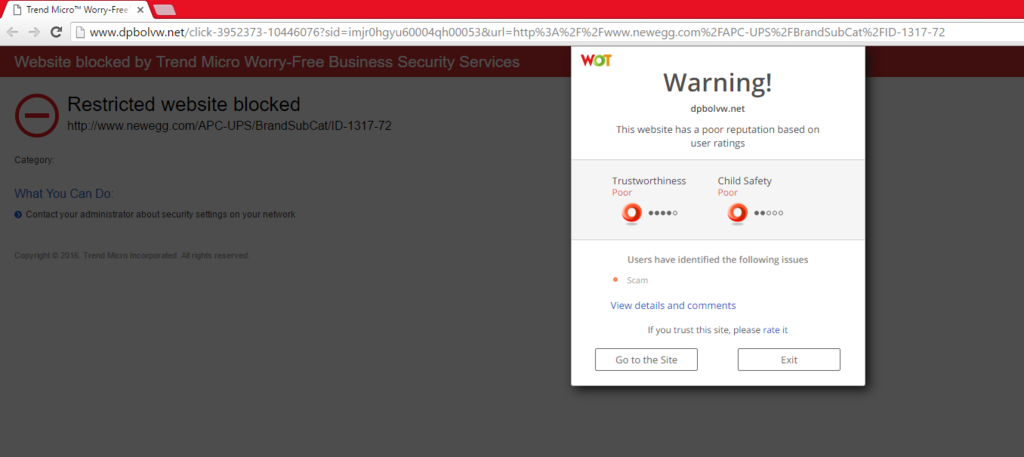The height and width of the screenshot is (457, 1024).
Task: Open View details and comments link
Action: [x=673, y=306]
